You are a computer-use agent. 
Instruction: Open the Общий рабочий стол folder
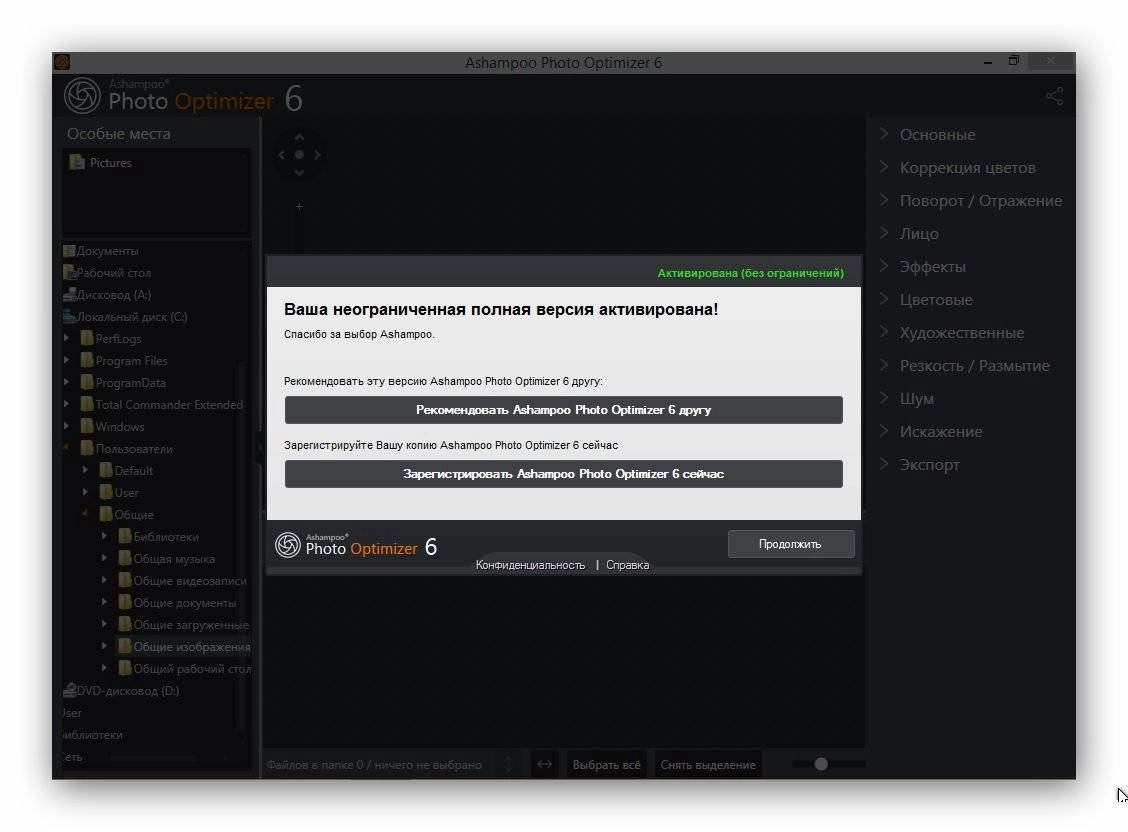(x=184, y=669)
